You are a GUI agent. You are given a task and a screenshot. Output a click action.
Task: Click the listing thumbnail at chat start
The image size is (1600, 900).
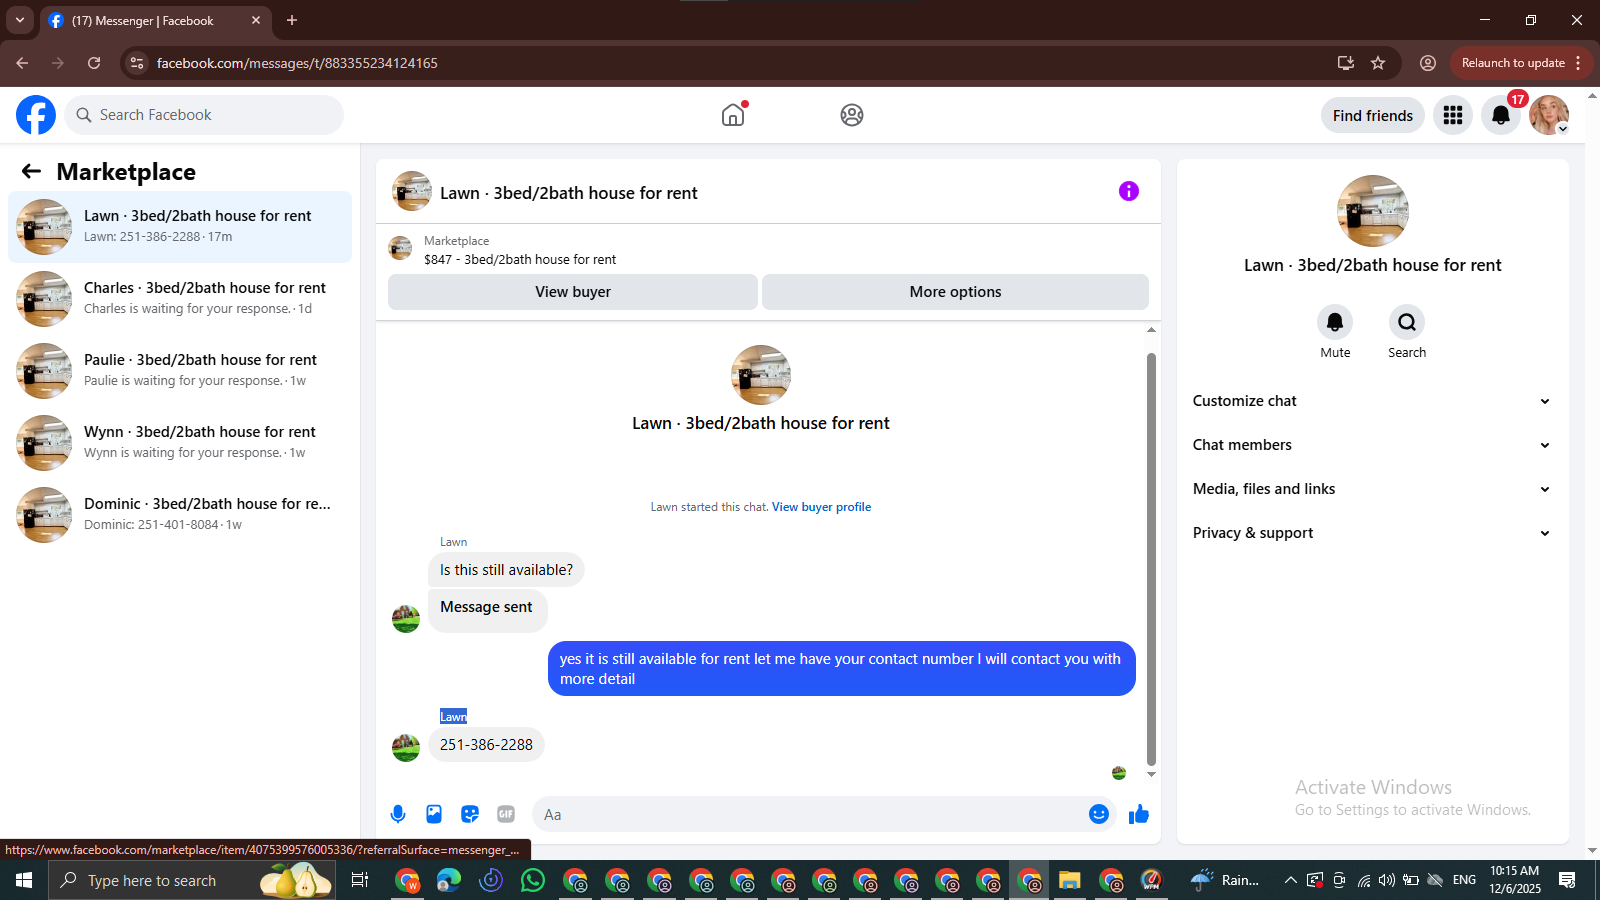coord(761,375)
